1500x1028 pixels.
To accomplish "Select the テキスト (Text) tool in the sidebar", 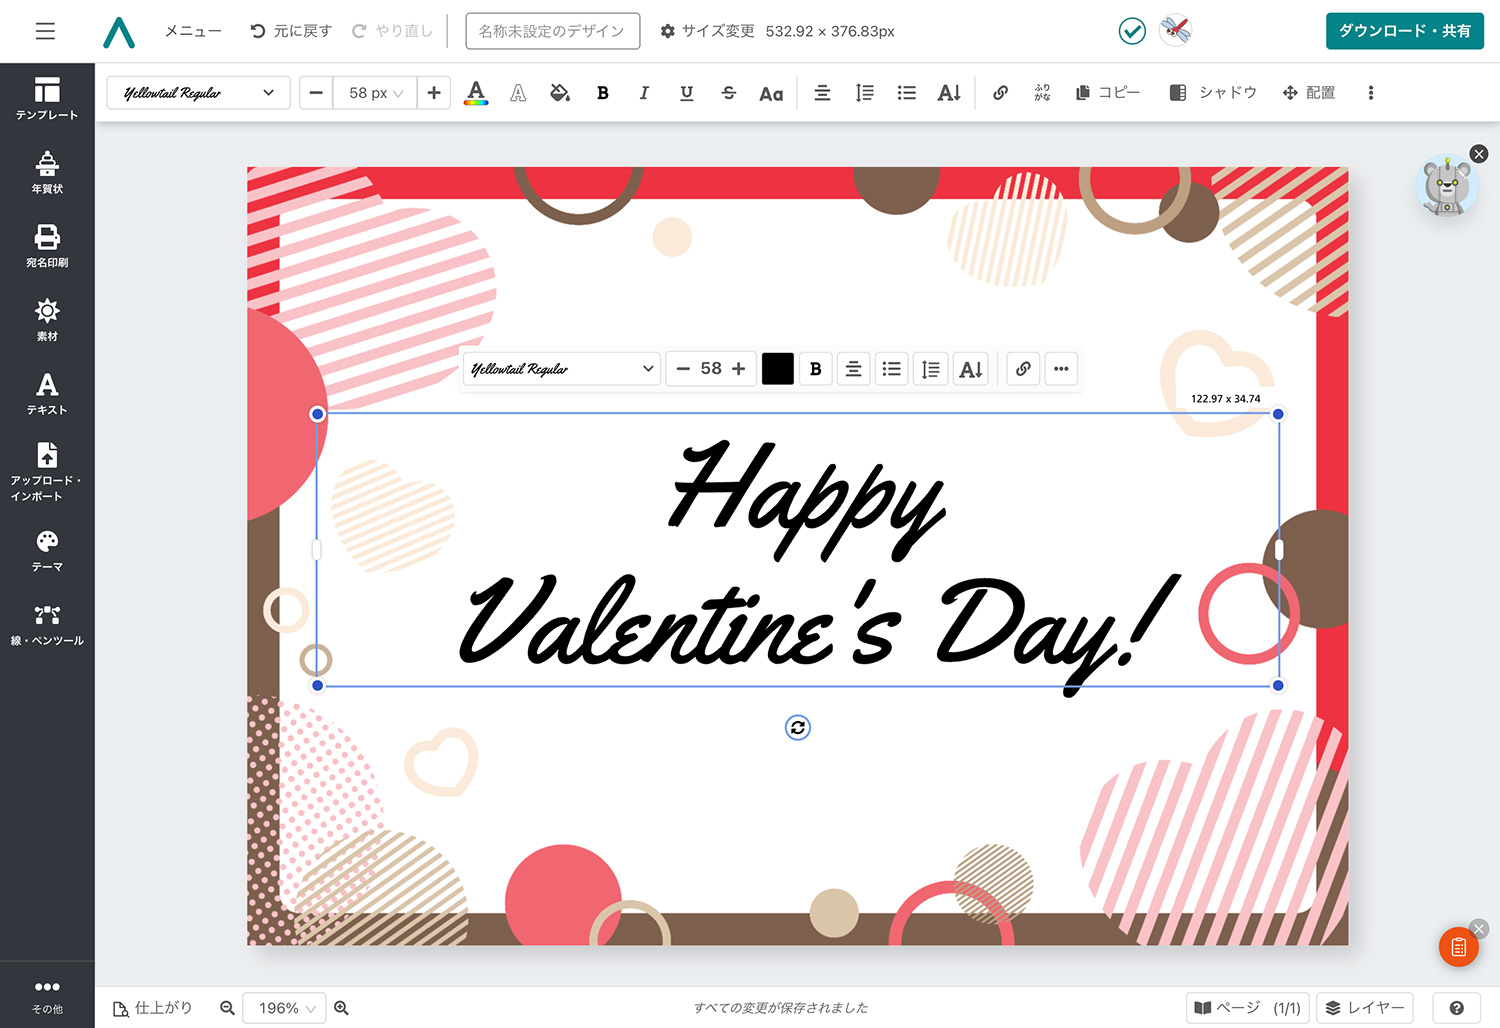I will click(47, 393).
